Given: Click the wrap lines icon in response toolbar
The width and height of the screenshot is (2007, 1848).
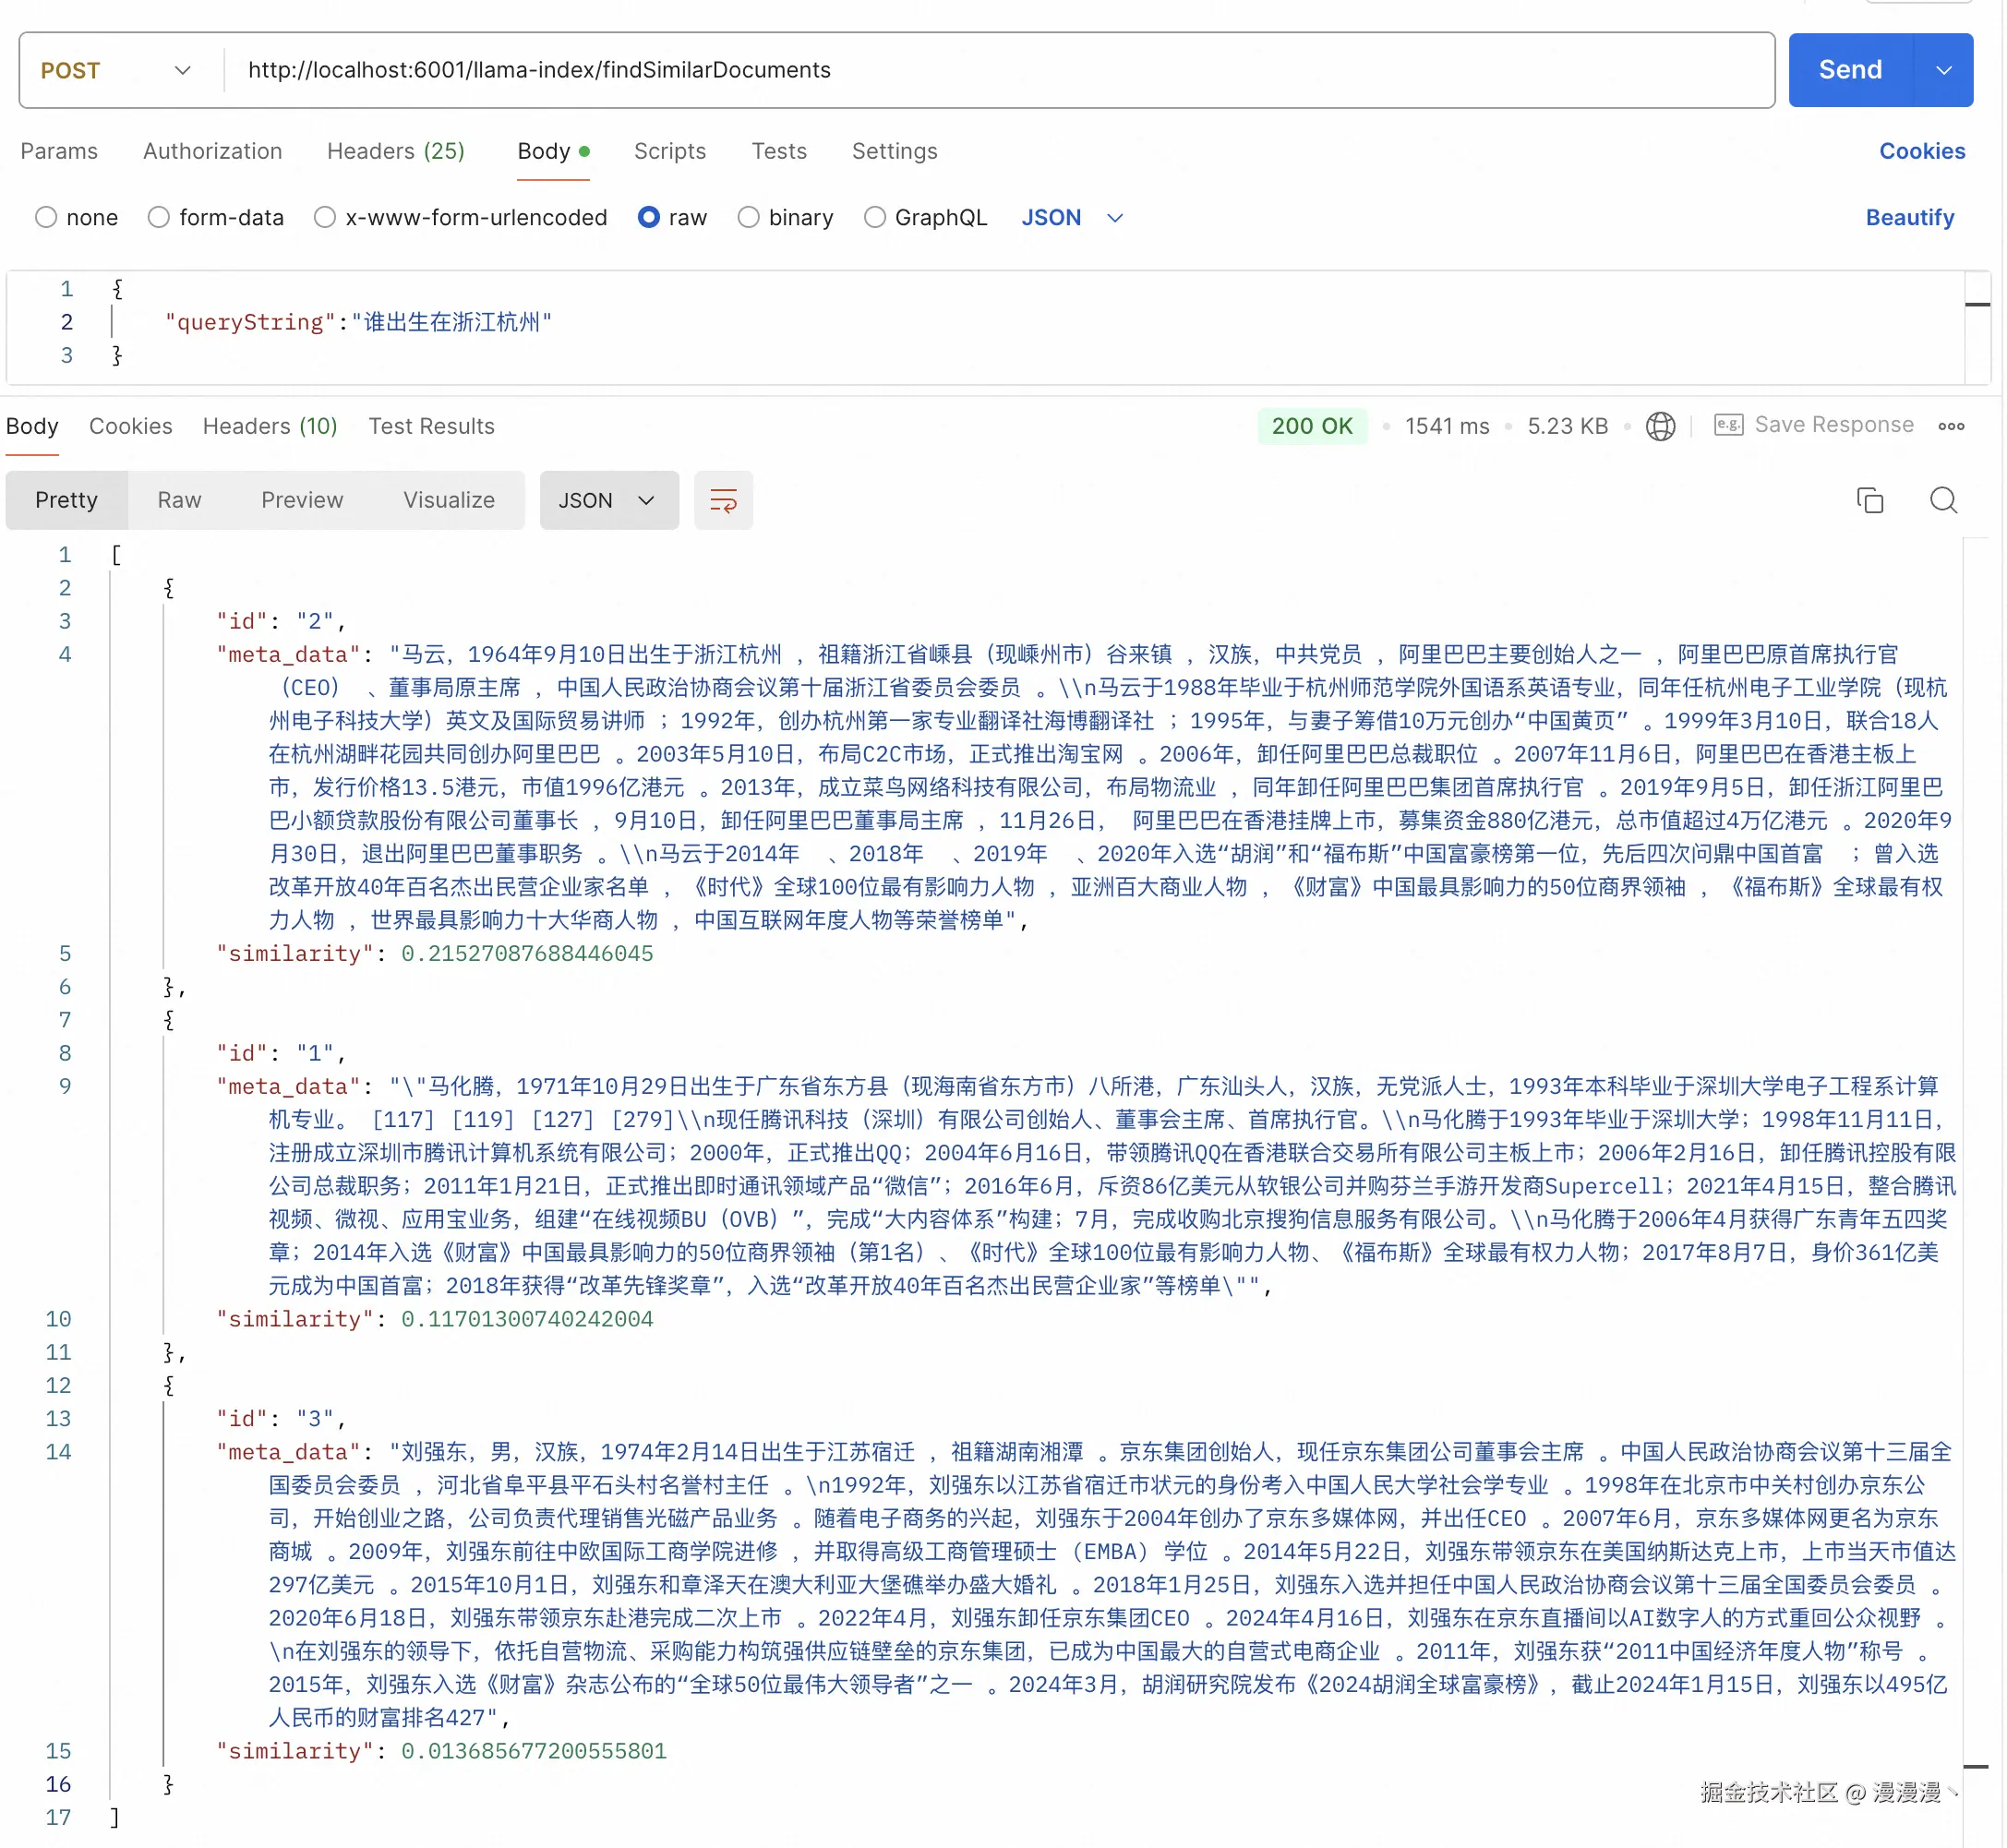Looking at the screenshot, I should pyautogui.click(x=722, y=500).
